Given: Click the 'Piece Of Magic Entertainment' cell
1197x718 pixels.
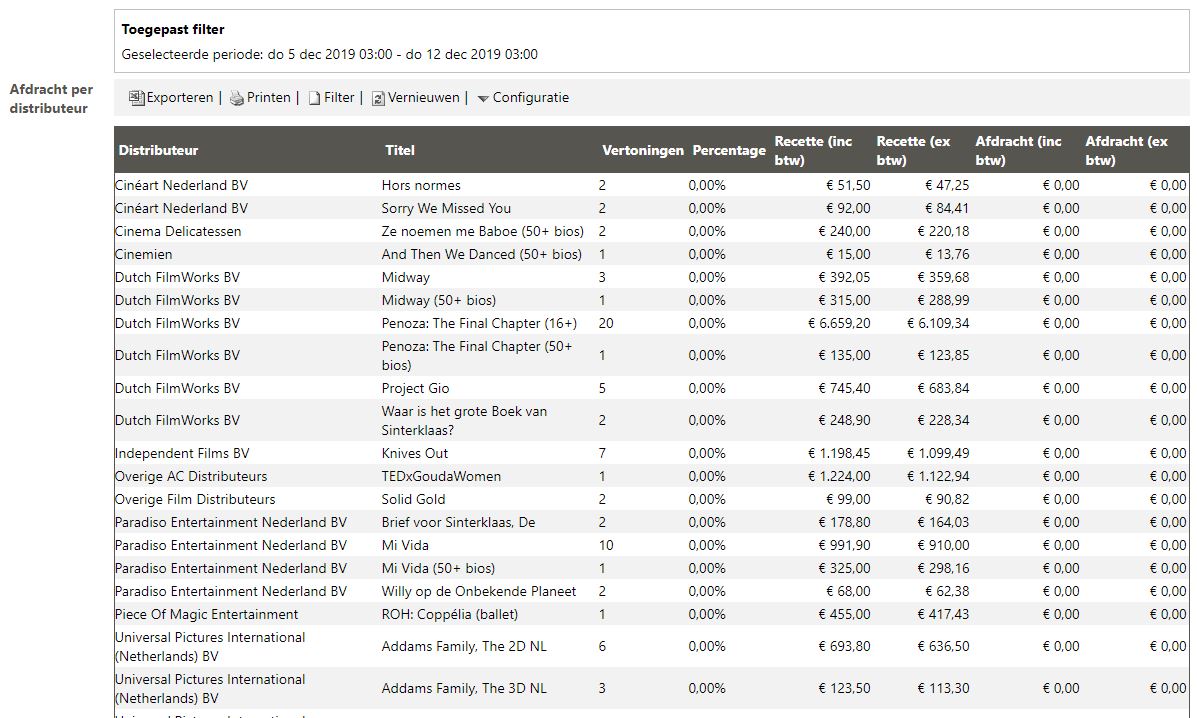Looking at the screenshot, I should point(206,614).
